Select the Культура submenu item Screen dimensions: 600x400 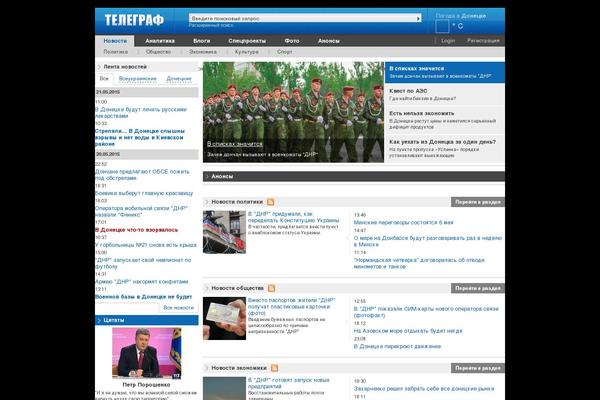(x=246, y=52)
